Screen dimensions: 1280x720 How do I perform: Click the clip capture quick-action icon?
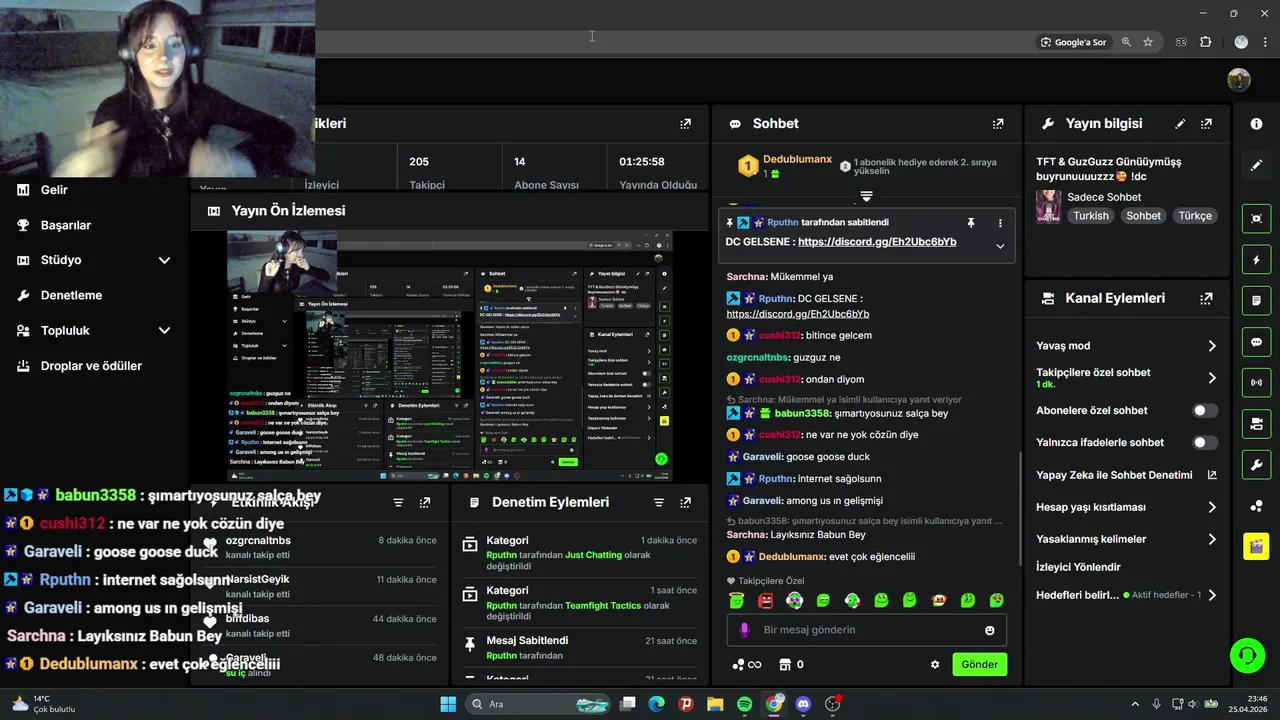coord(1256,218)
